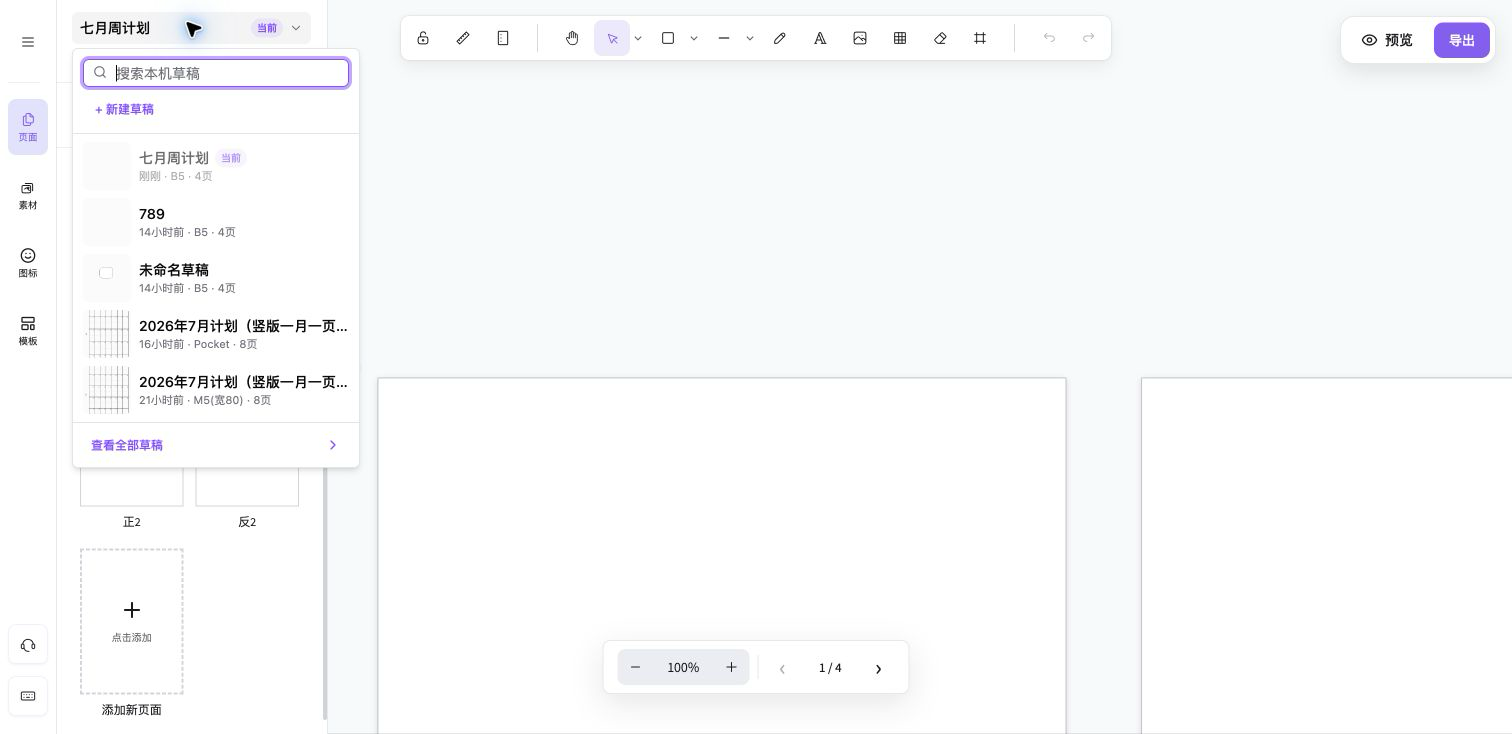Screen dimensions: 1512x734
Task: Select the line tool
Action: 724,38
